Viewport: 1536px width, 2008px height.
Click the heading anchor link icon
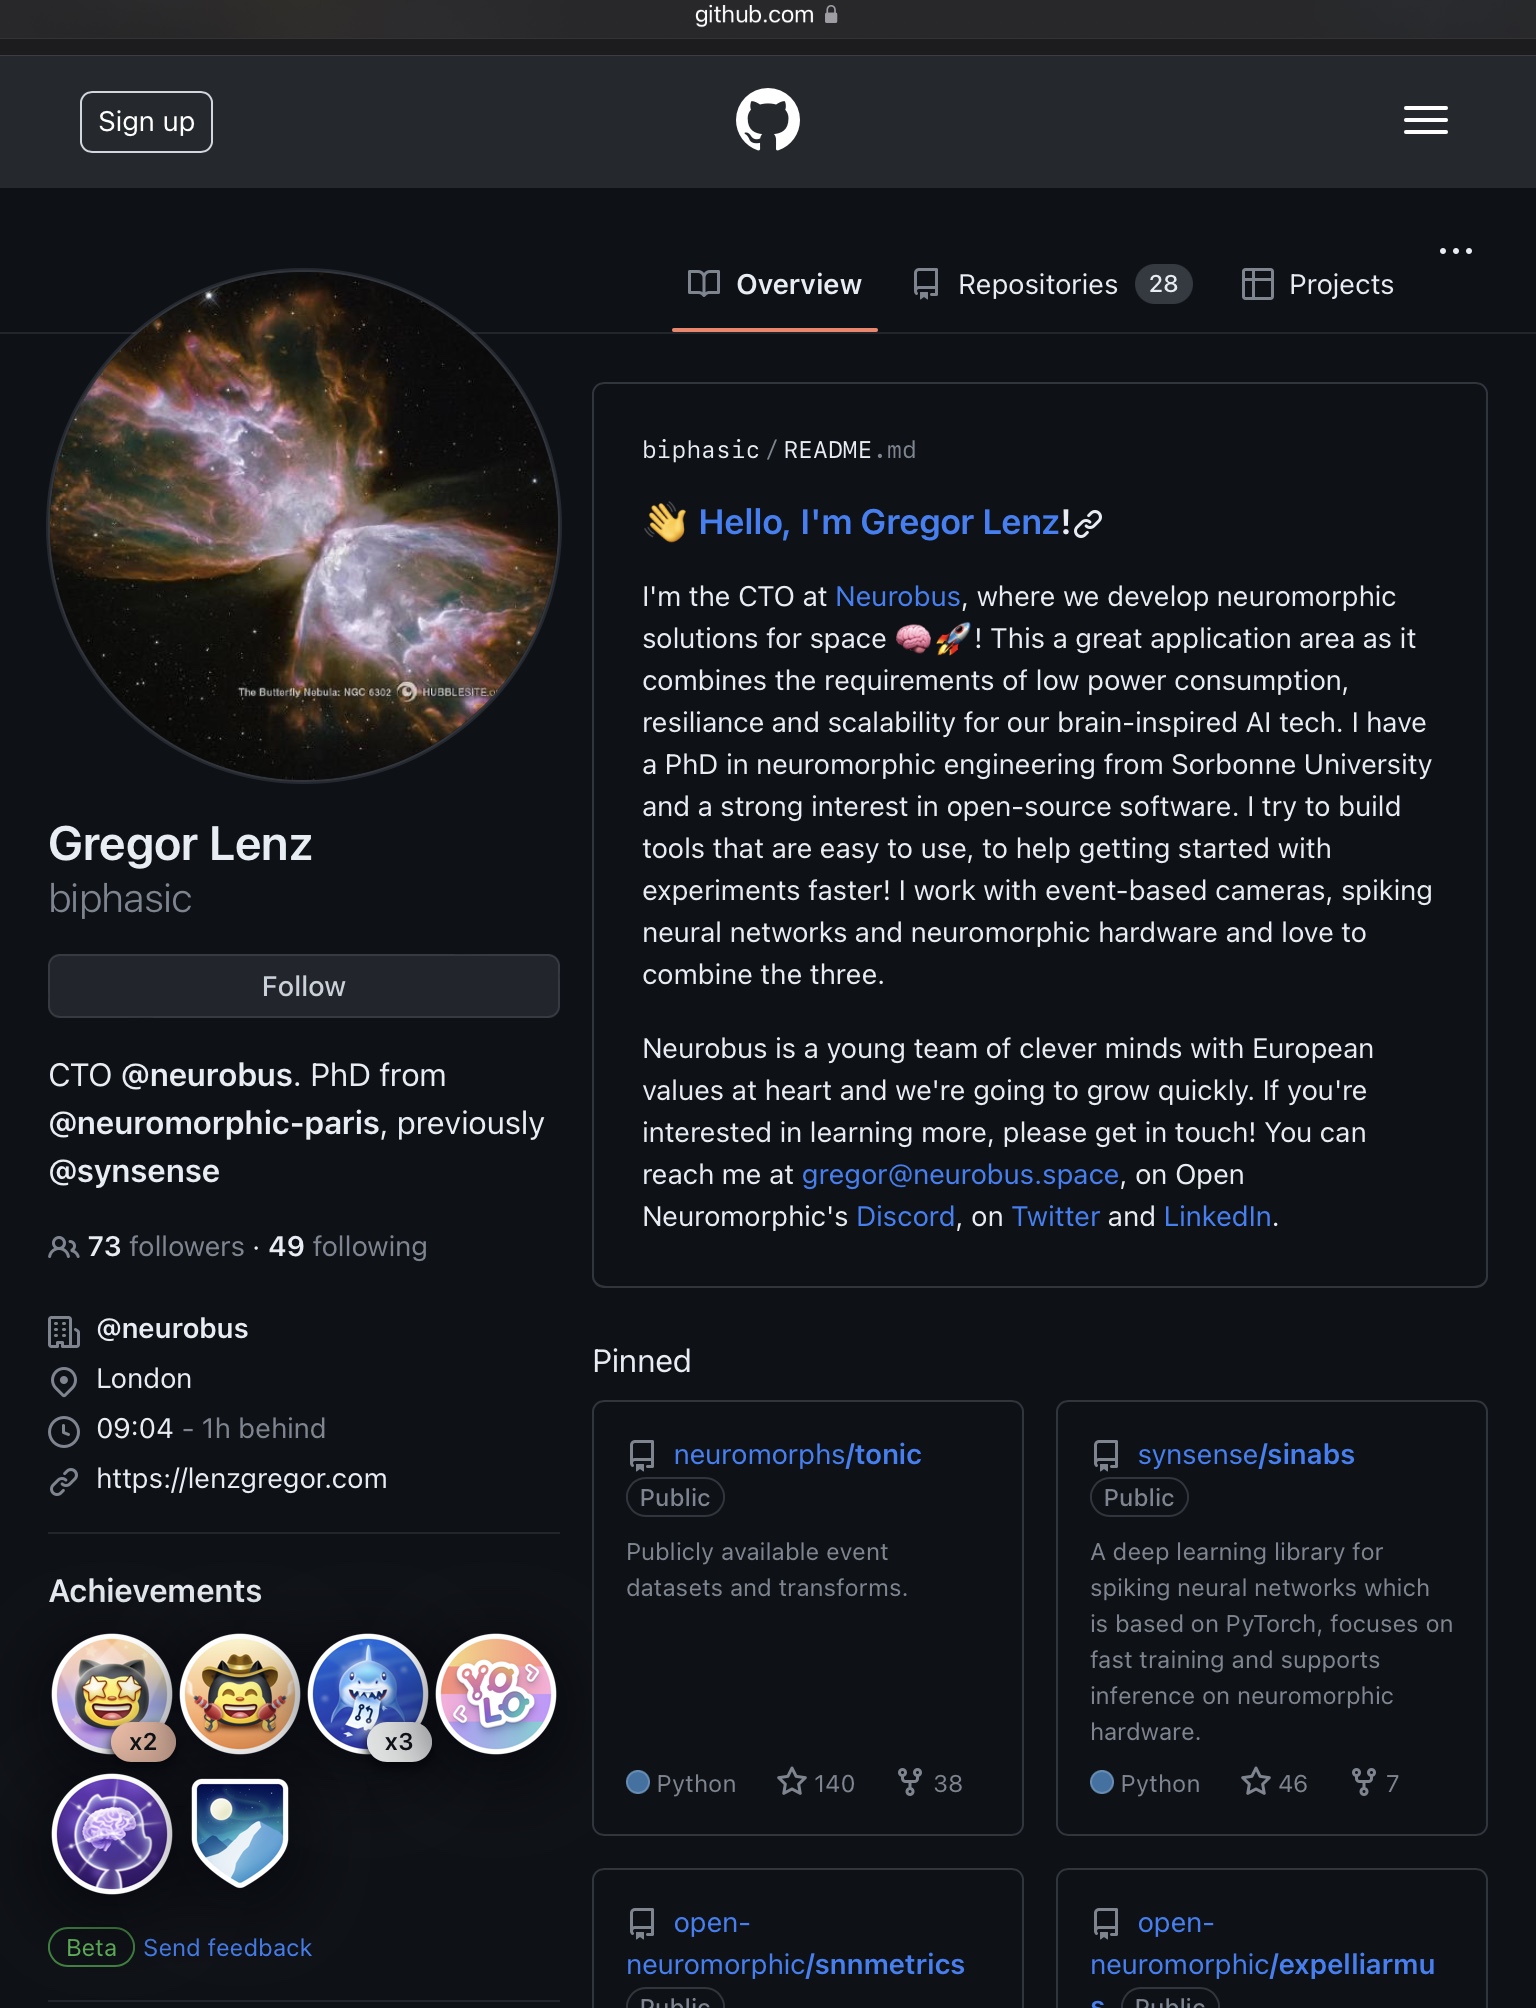point(1088,523)
